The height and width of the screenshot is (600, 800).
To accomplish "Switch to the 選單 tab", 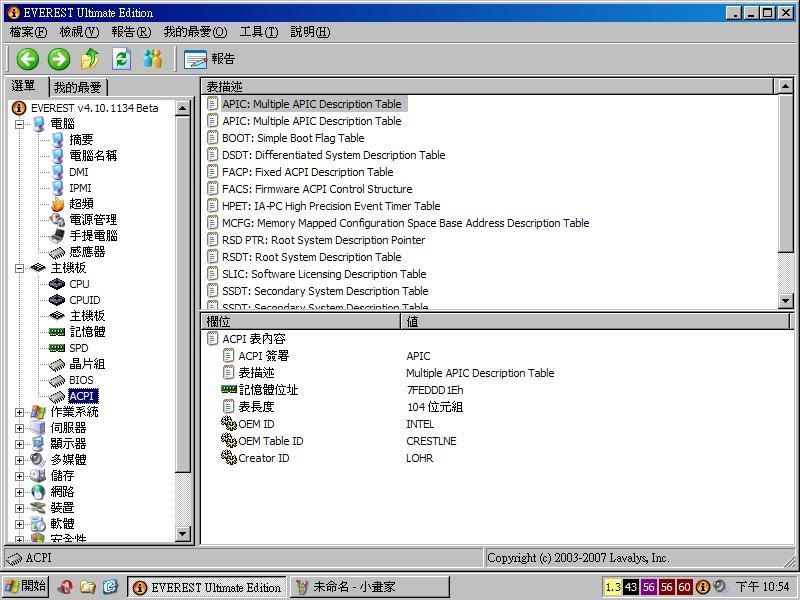I will [x=24, y=86].
